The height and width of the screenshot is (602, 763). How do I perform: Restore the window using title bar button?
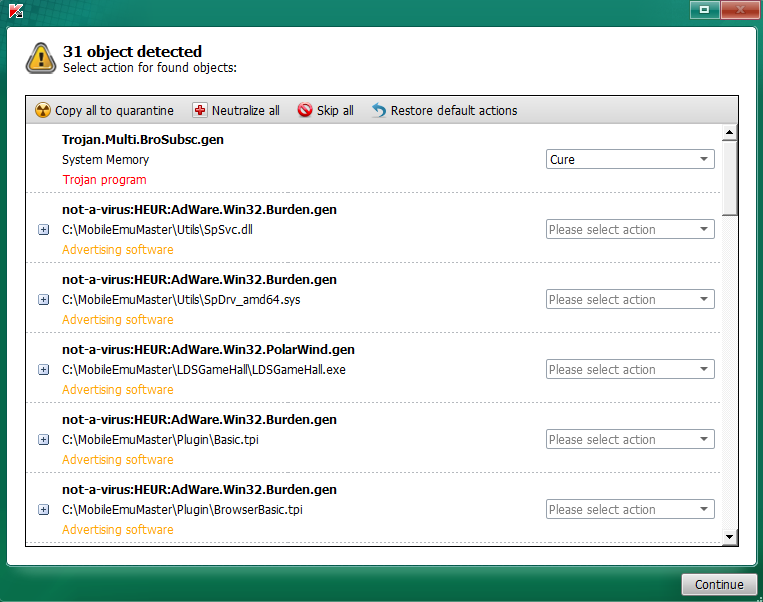tap(704, 9)
